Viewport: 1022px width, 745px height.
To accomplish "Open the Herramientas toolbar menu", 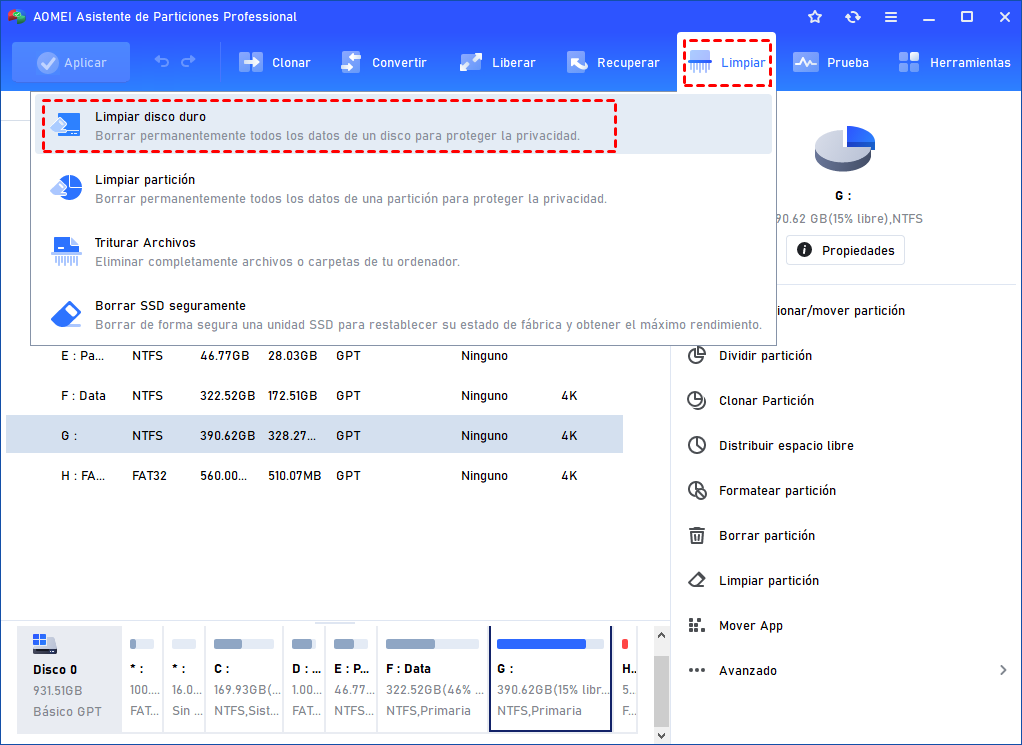I will point(954,62).
